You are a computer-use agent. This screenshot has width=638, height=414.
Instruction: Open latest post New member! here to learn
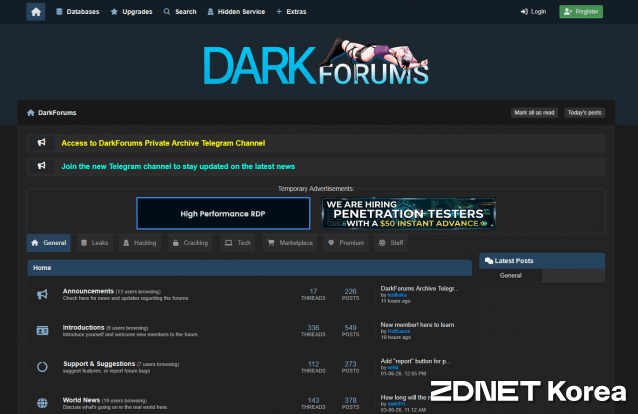click(417, 324)
